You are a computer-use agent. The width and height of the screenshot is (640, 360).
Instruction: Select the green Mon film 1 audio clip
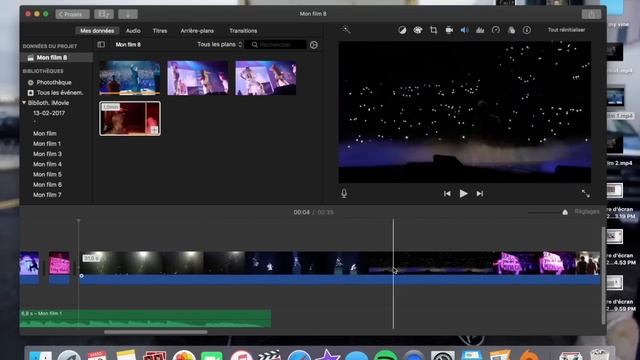(145, 318)
